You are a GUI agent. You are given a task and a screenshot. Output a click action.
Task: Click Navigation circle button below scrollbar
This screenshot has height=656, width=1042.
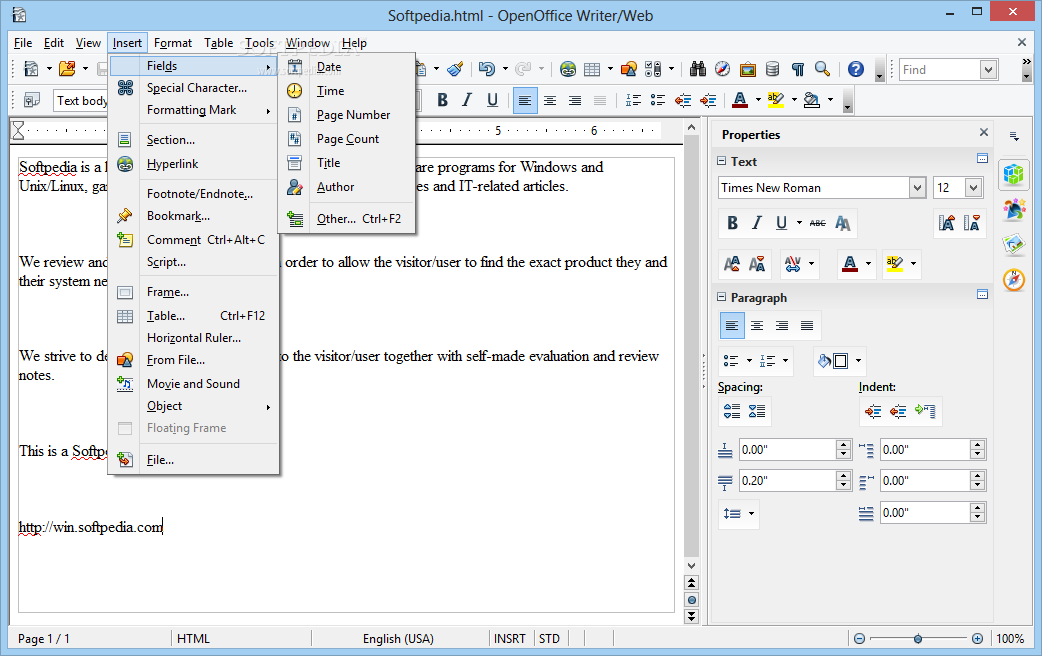point(692,600)
